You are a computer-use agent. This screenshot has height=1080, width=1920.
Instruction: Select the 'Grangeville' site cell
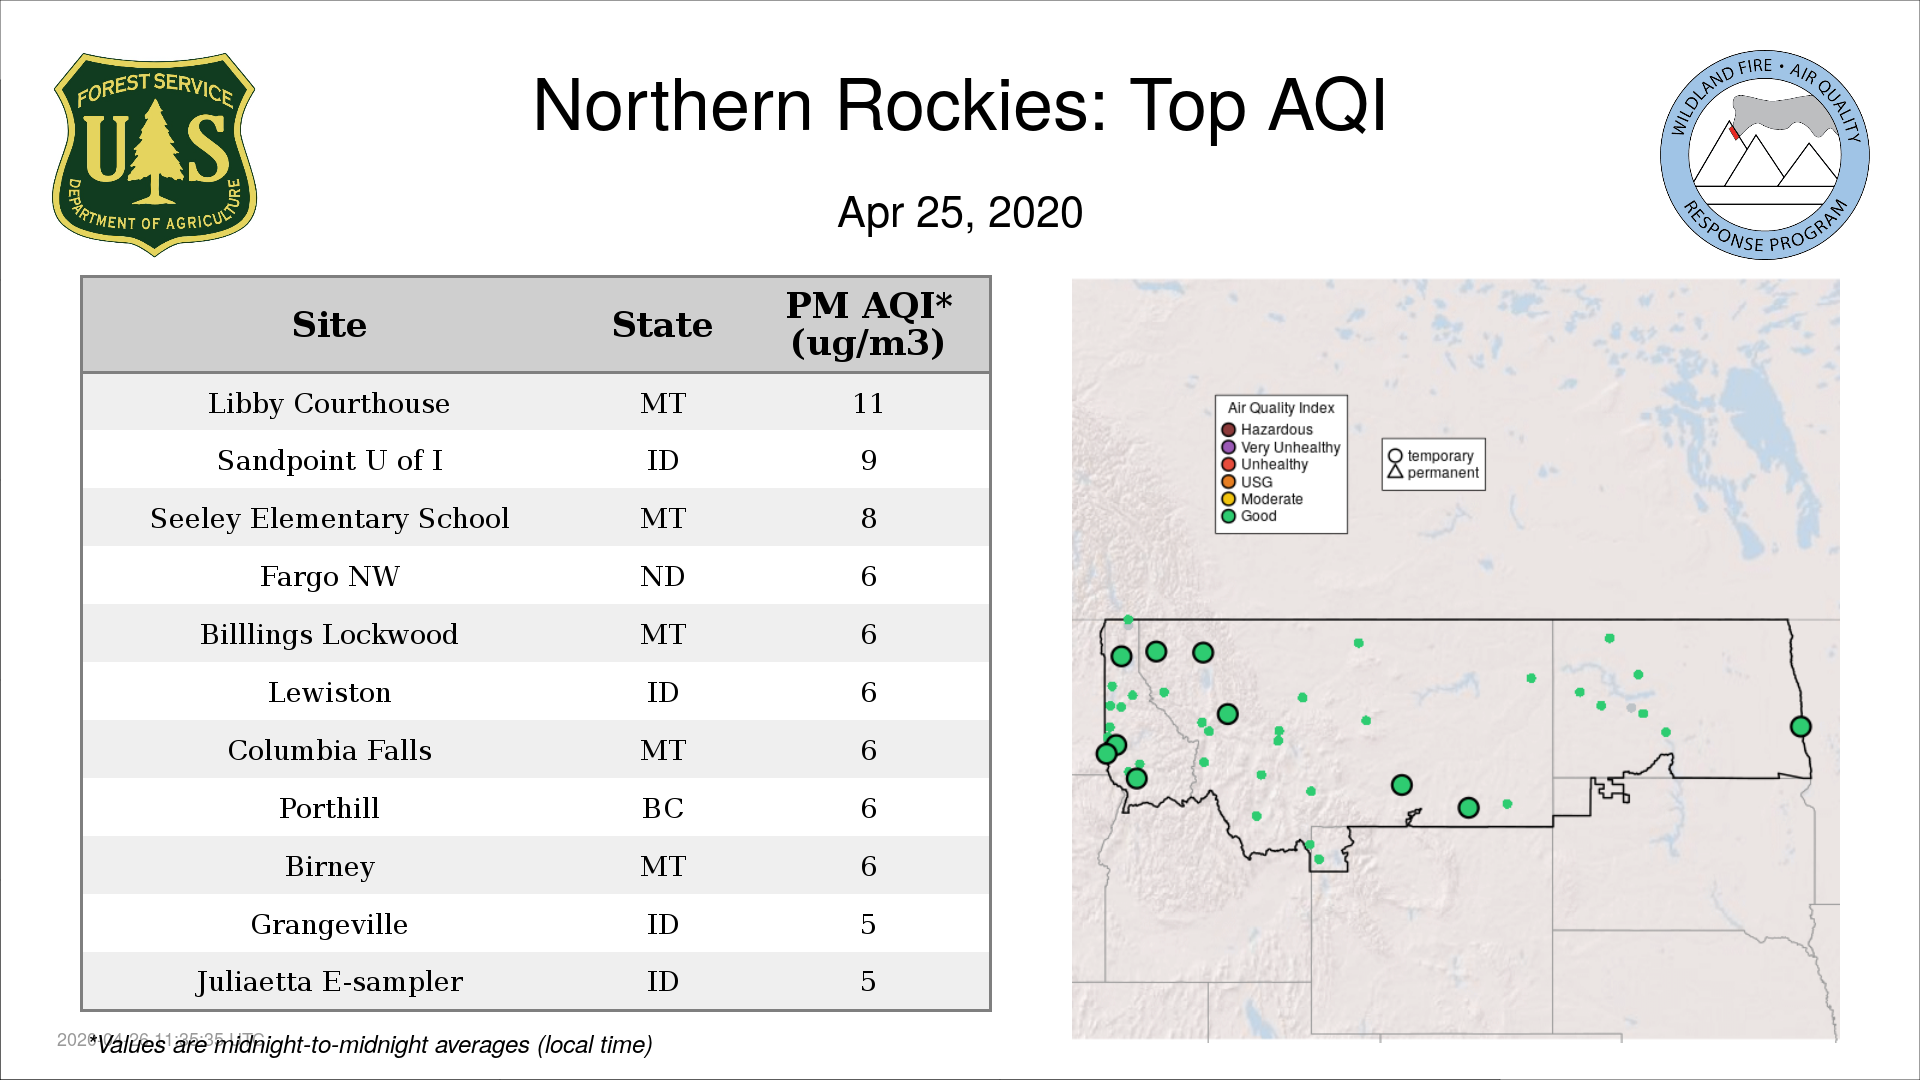[329, 925]
